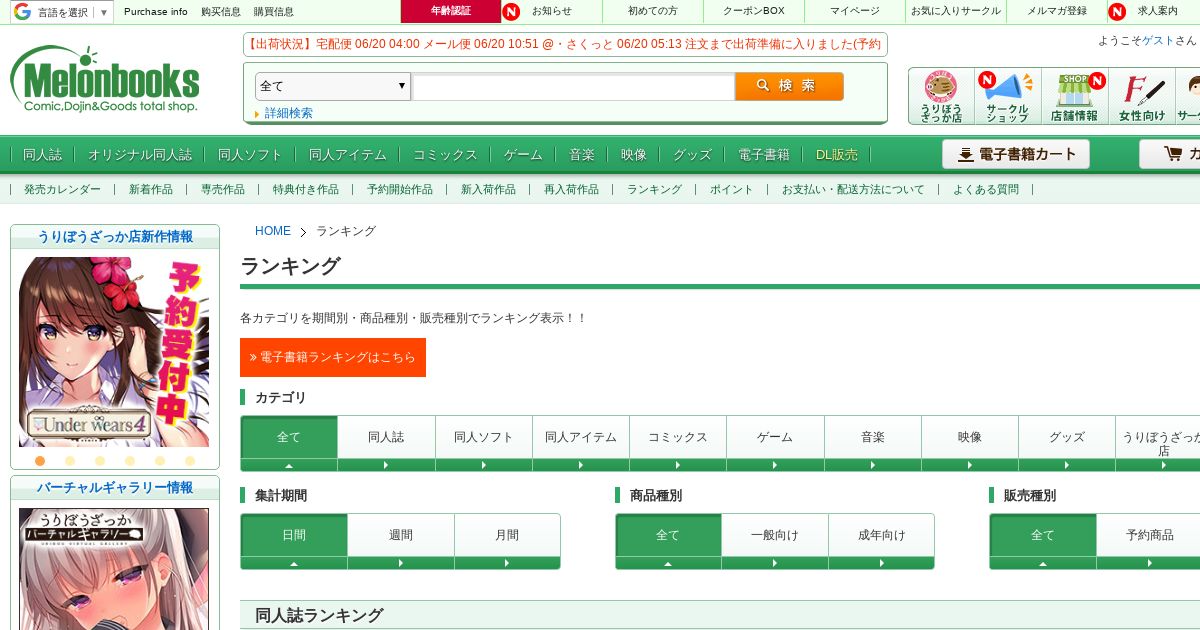Open the 電子書籍カート button
The image size is (1200, 630).
(1016, 154)
